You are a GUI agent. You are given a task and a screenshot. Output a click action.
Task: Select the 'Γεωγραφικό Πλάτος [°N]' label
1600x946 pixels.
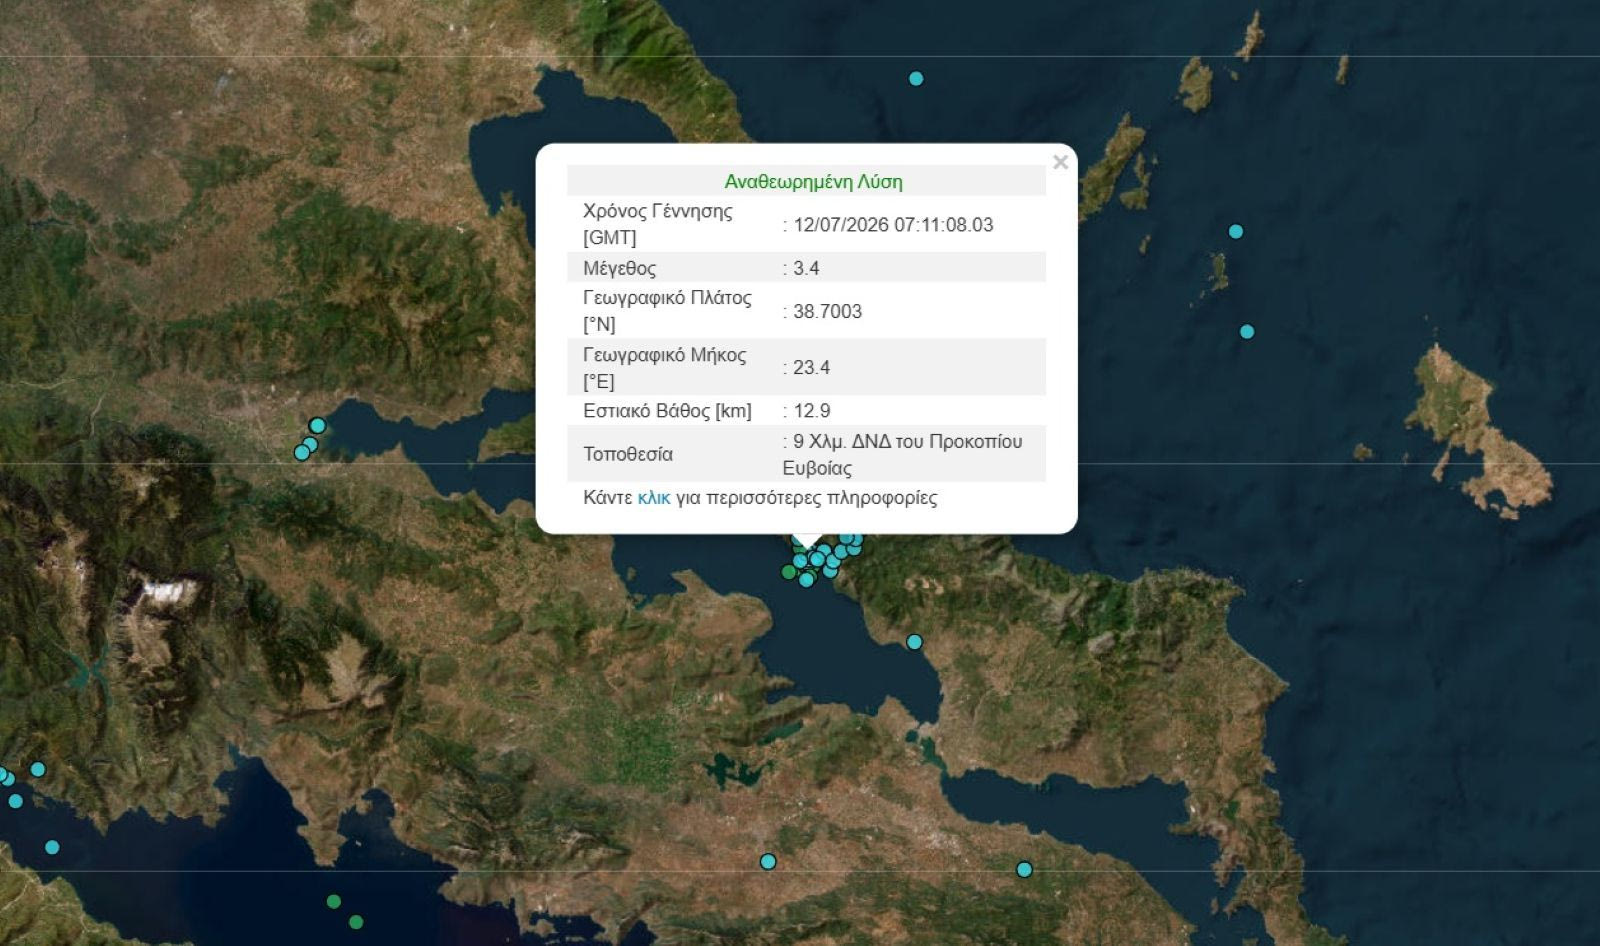tap(667, 311)
